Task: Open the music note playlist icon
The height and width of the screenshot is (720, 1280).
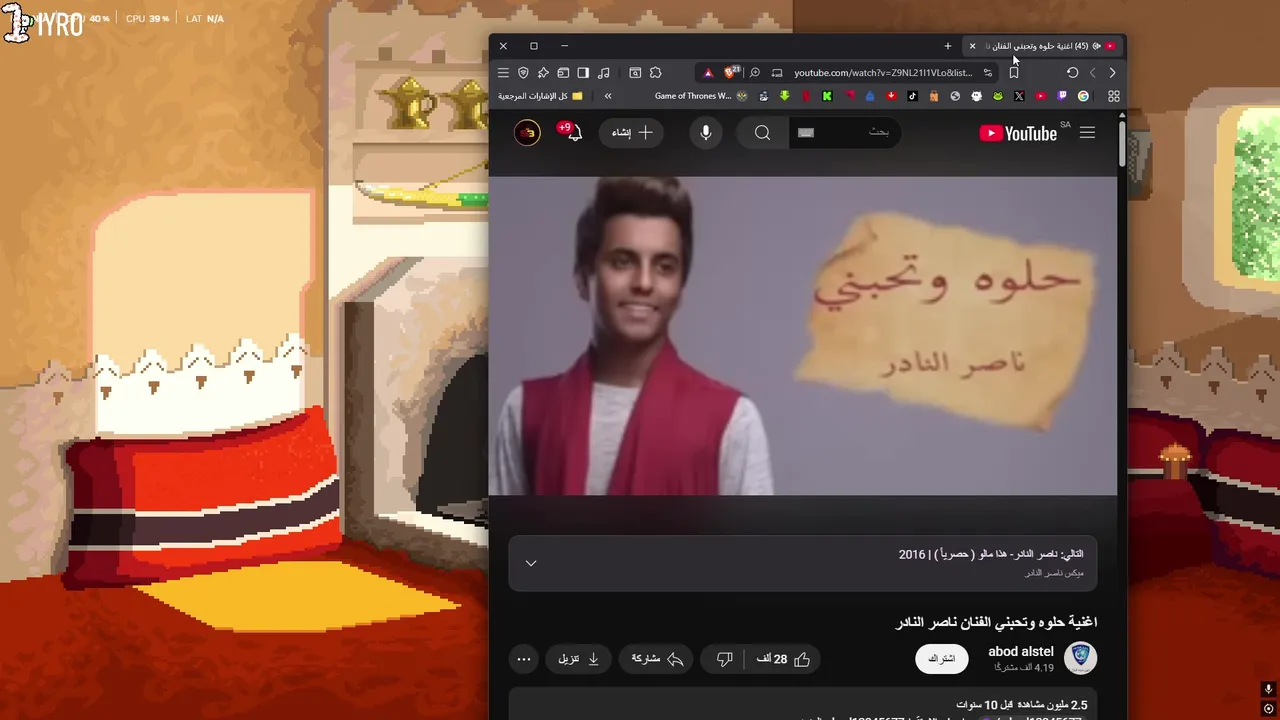Action: point(604,73)
